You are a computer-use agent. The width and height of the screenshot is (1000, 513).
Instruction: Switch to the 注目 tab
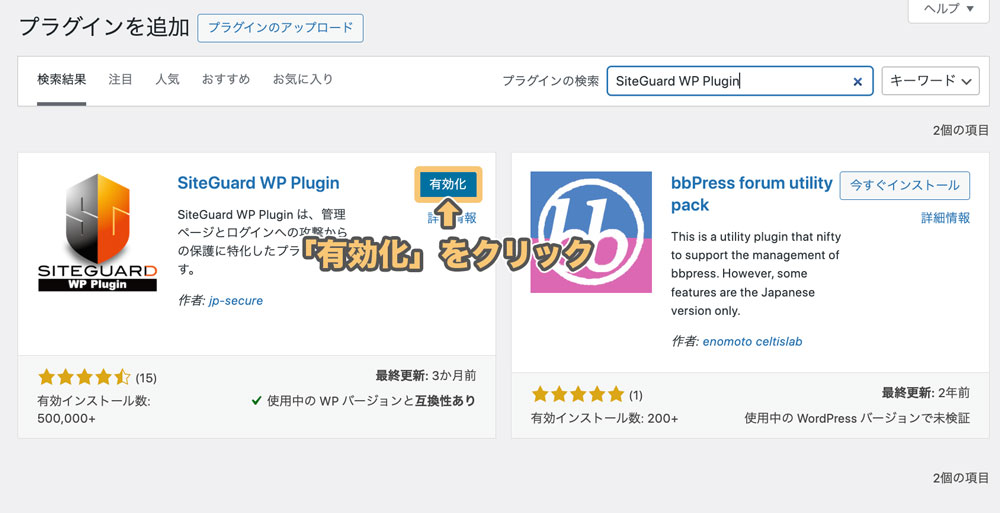tap(120, 79)
